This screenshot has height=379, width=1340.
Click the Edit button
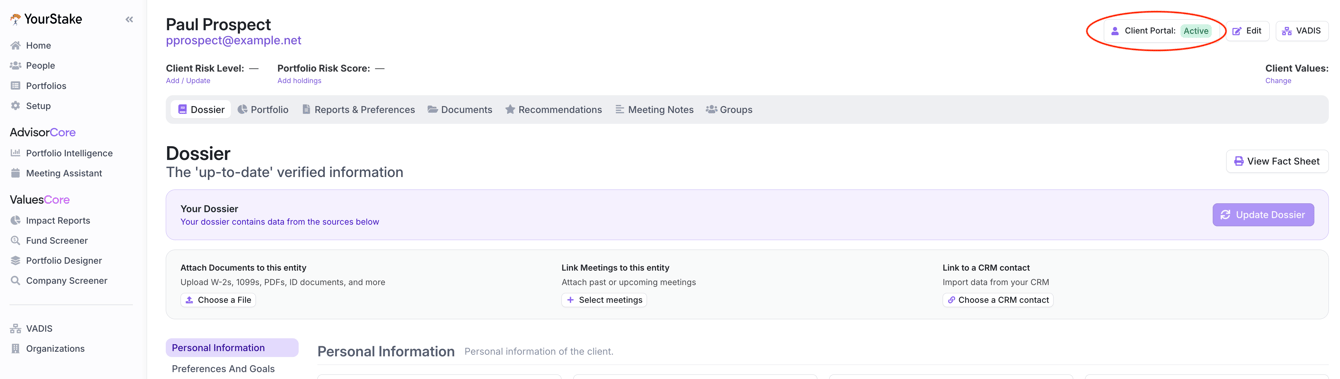coord(1247,31)
